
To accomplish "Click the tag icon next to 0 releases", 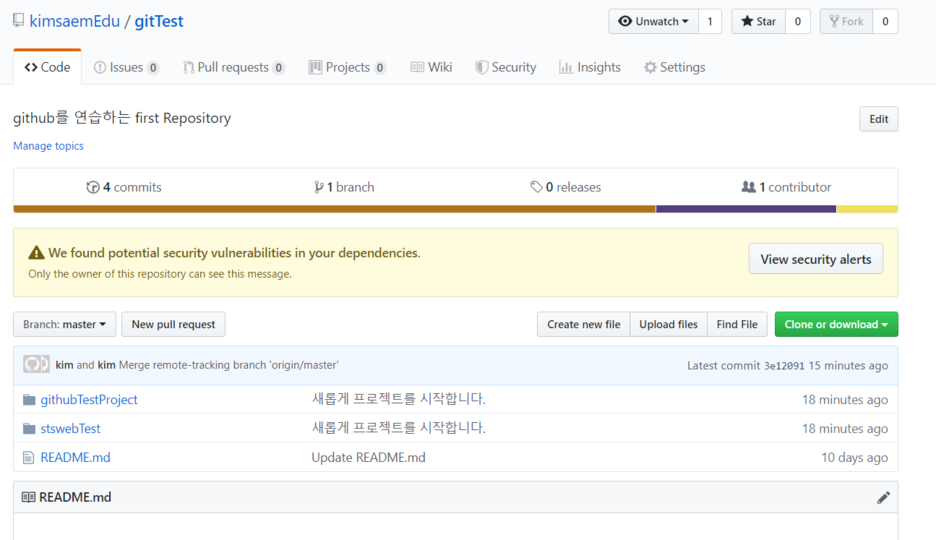I will (x=536, y=187).
